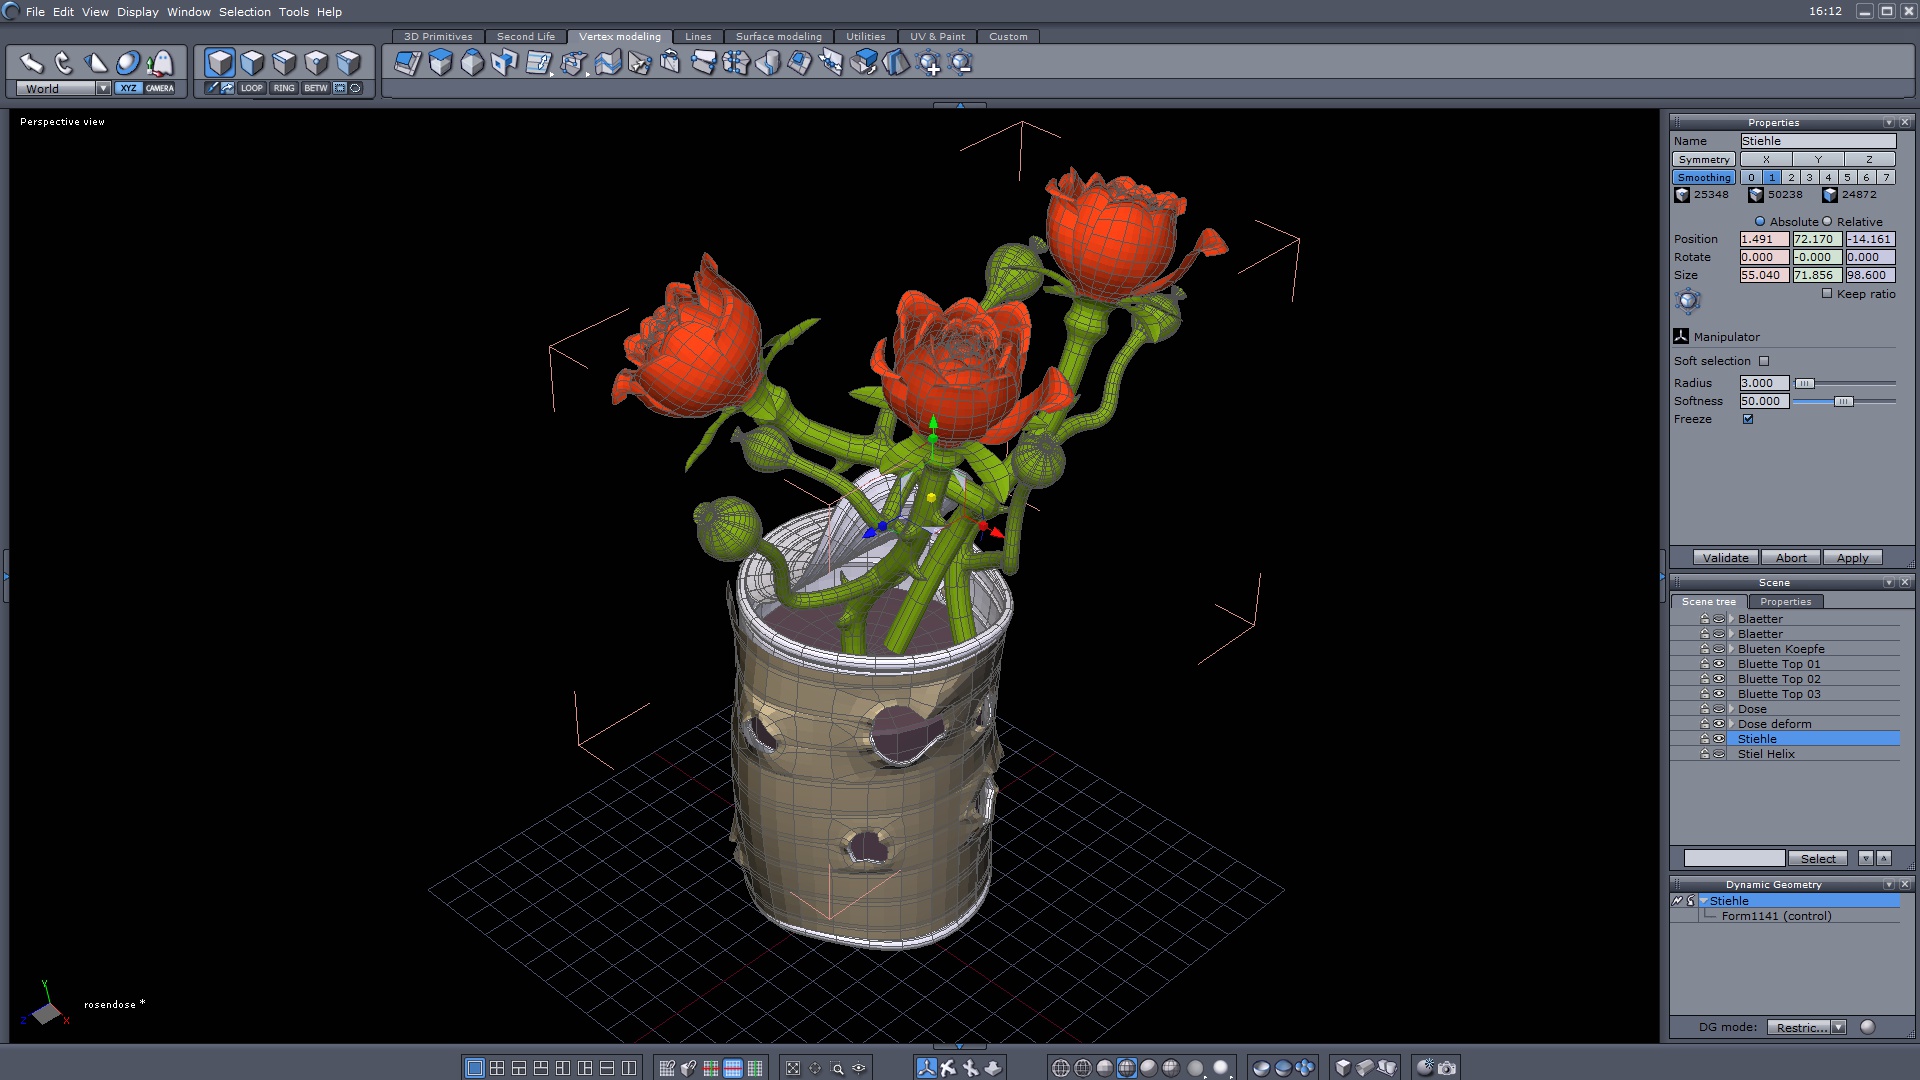Toggle the CAMERA axis mode button
The width and height of the screenshot is (1920, 1080).
click(x=160, y=88)
